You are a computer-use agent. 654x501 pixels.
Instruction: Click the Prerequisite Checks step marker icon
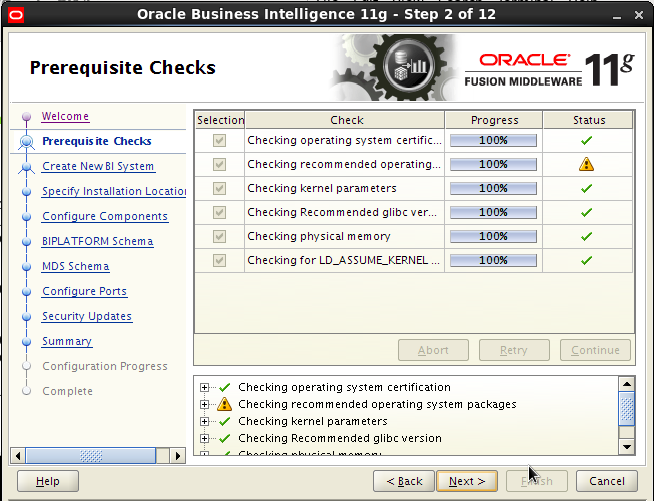click(x=26, y=142)
